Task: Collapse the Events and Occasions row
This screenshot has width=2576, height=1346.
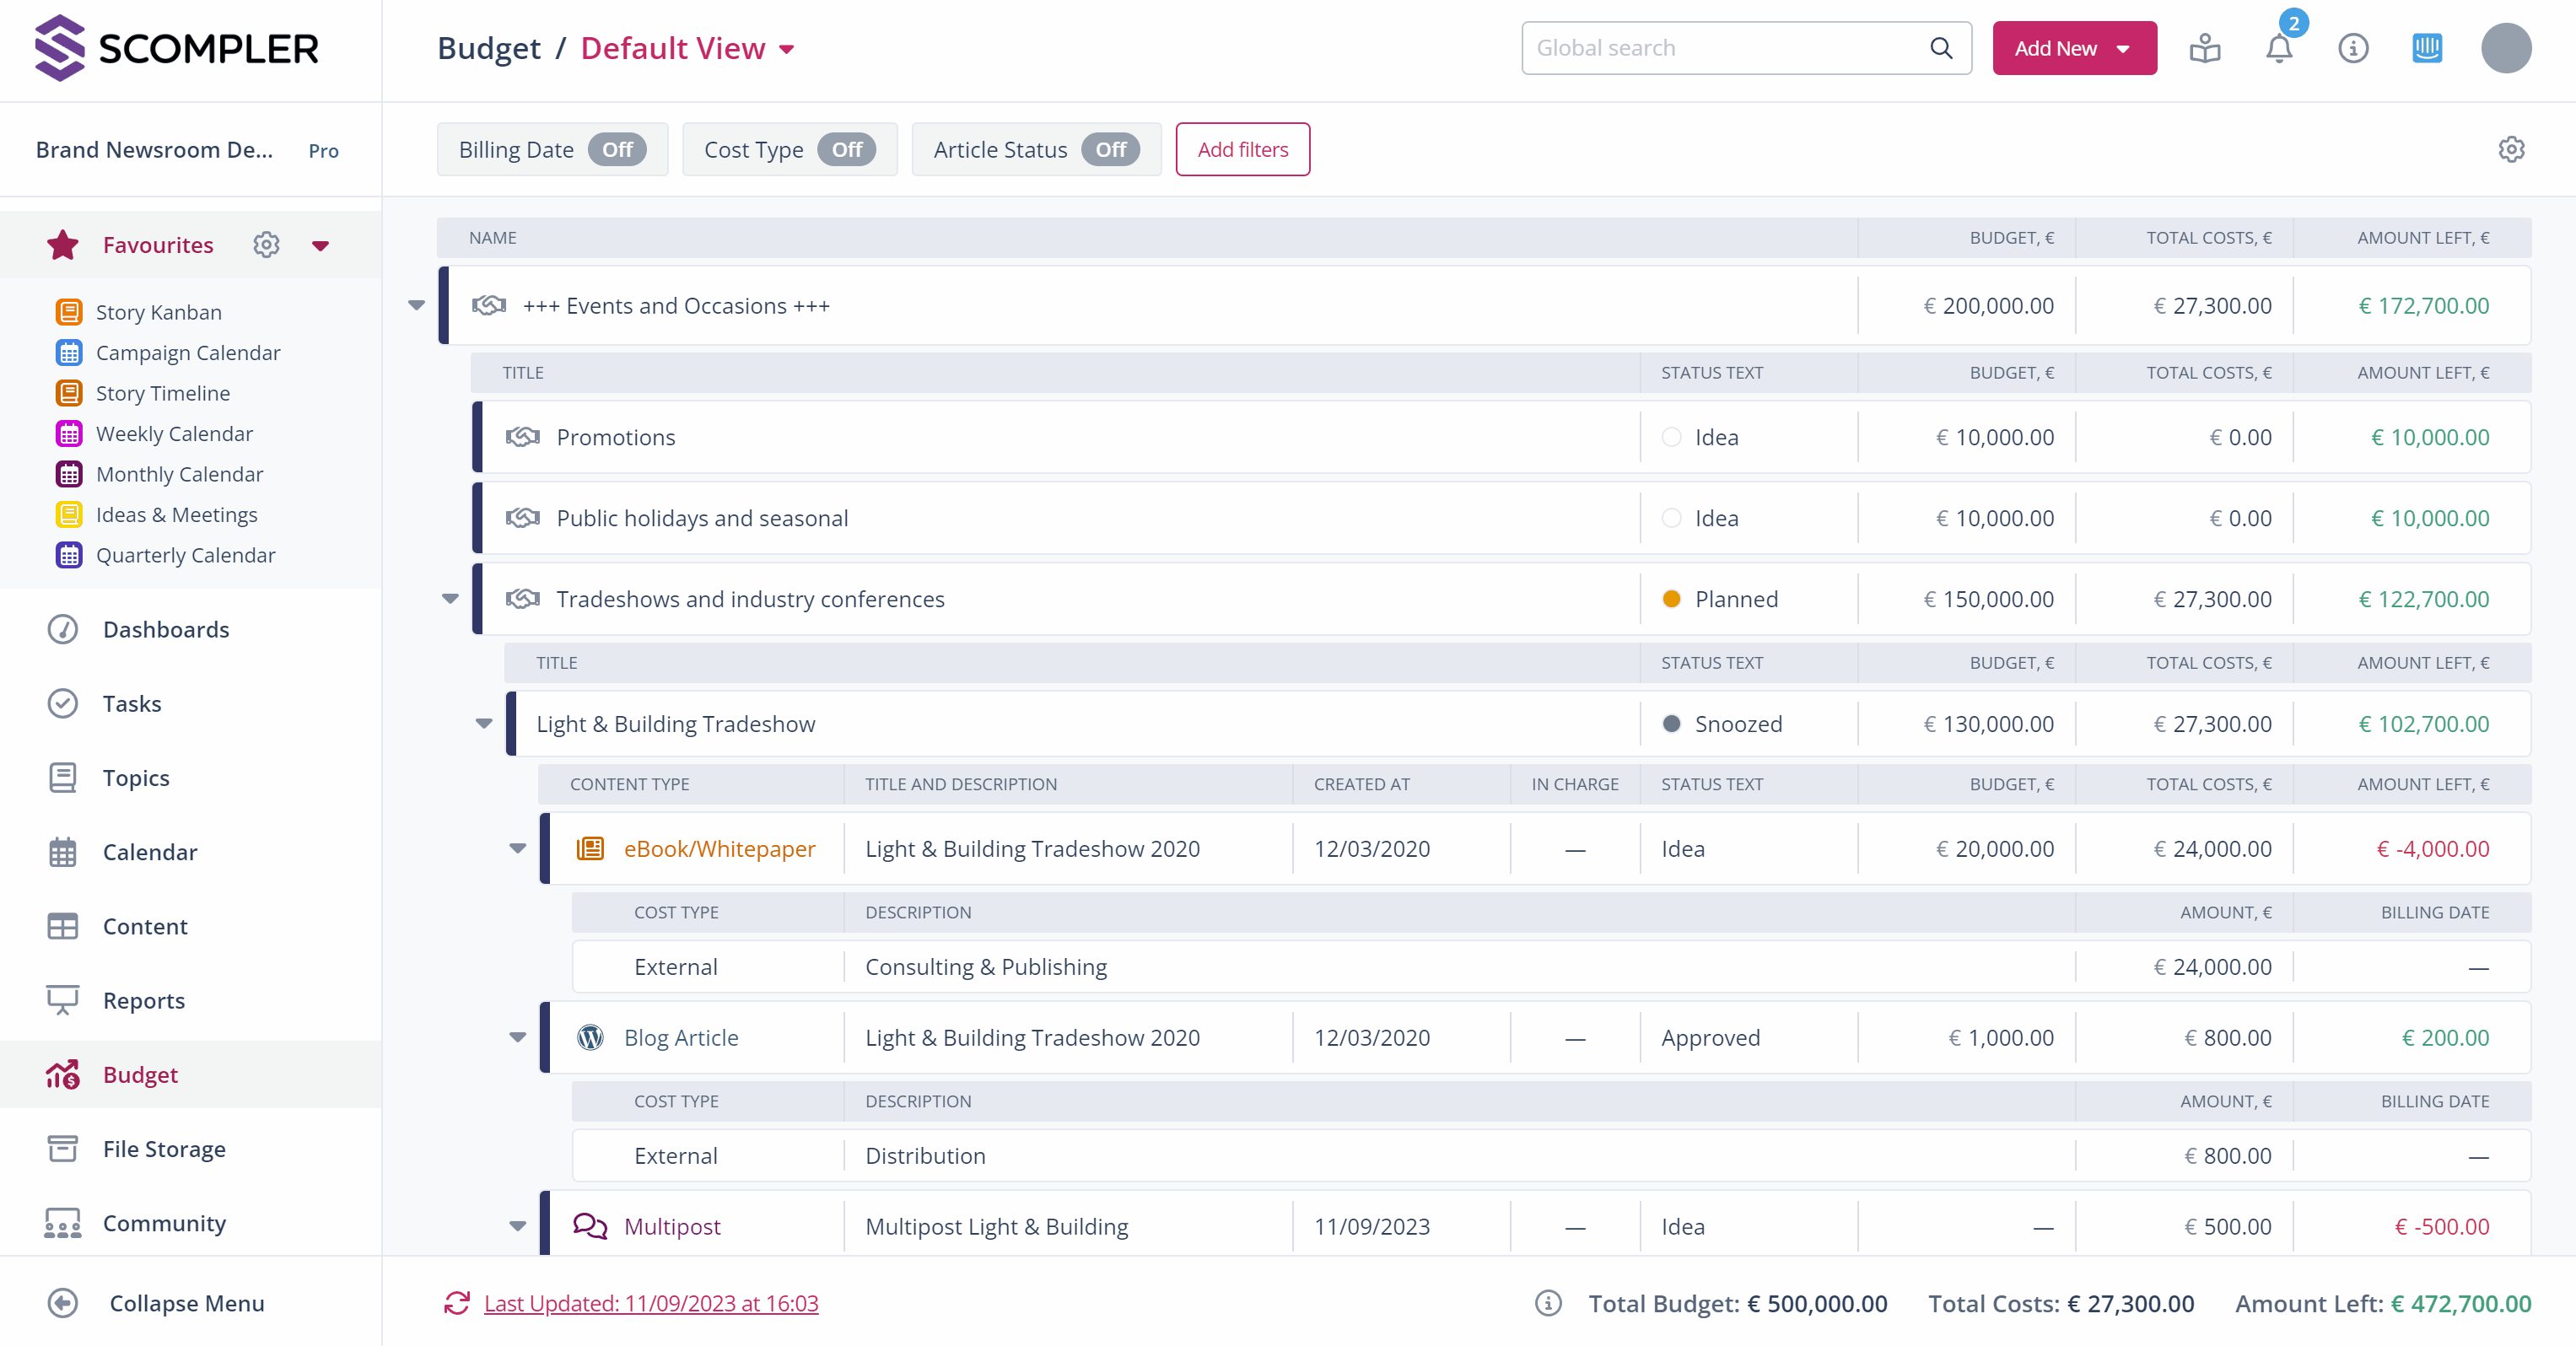Action: pos(417,306)
